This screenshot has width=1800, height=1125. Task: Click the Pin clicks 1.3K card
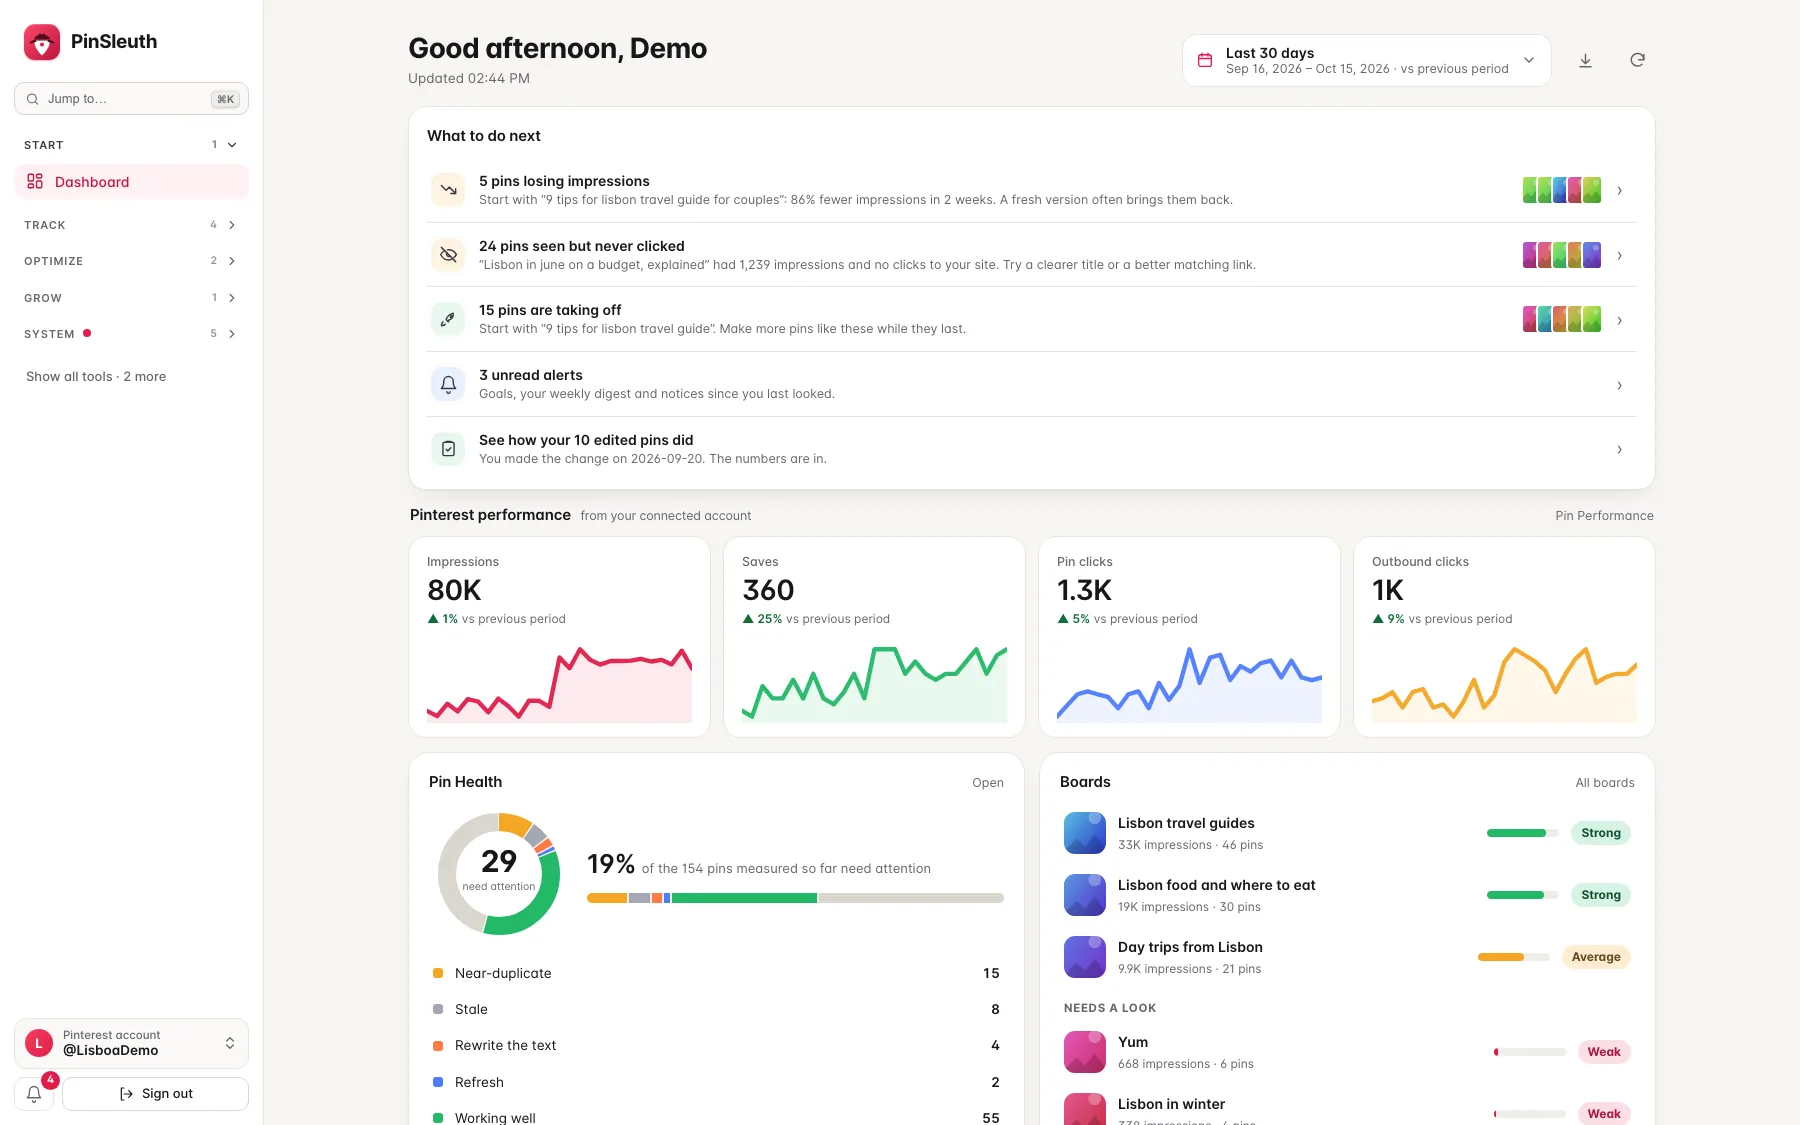tap(1189, 637)
